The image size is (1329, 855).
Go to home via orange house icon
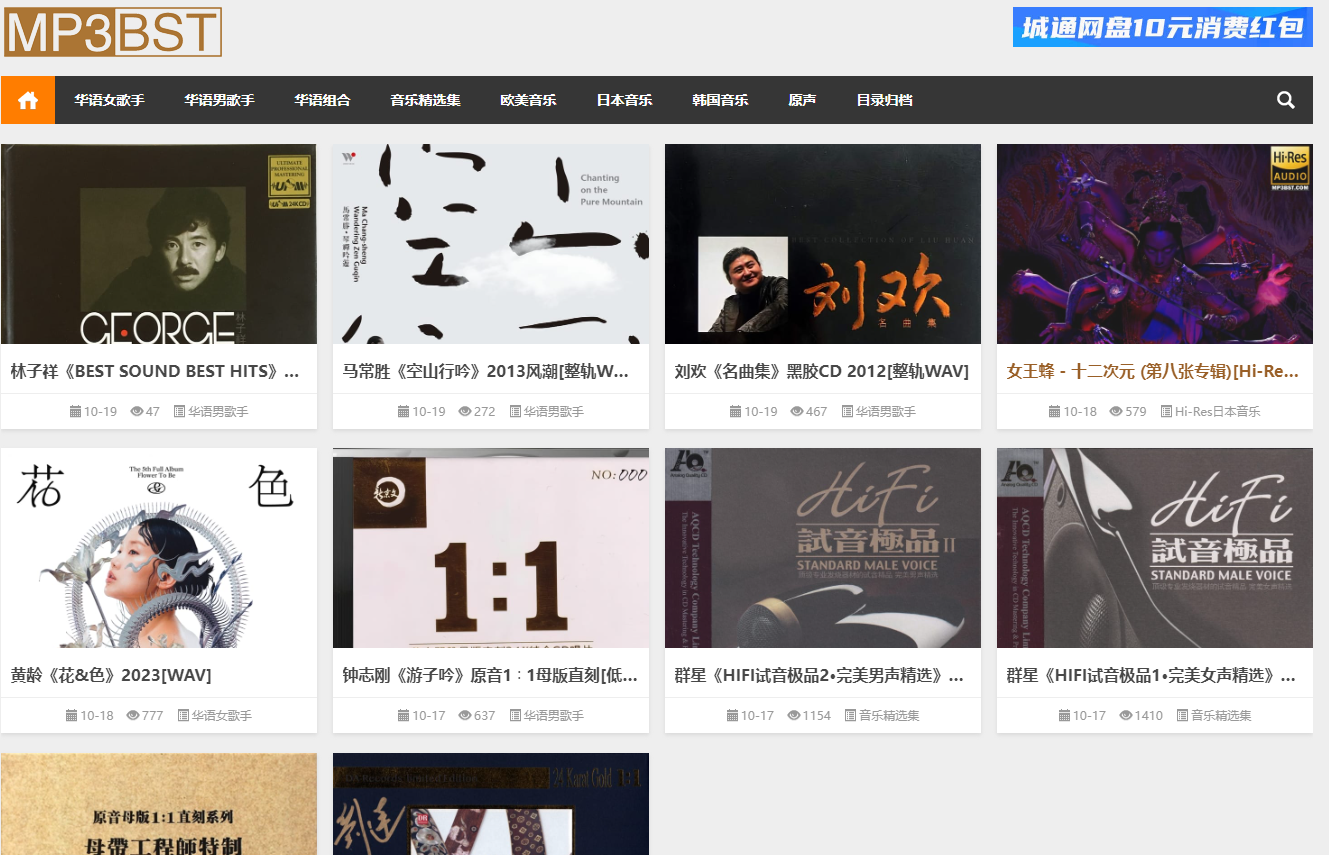coord(28,100)
